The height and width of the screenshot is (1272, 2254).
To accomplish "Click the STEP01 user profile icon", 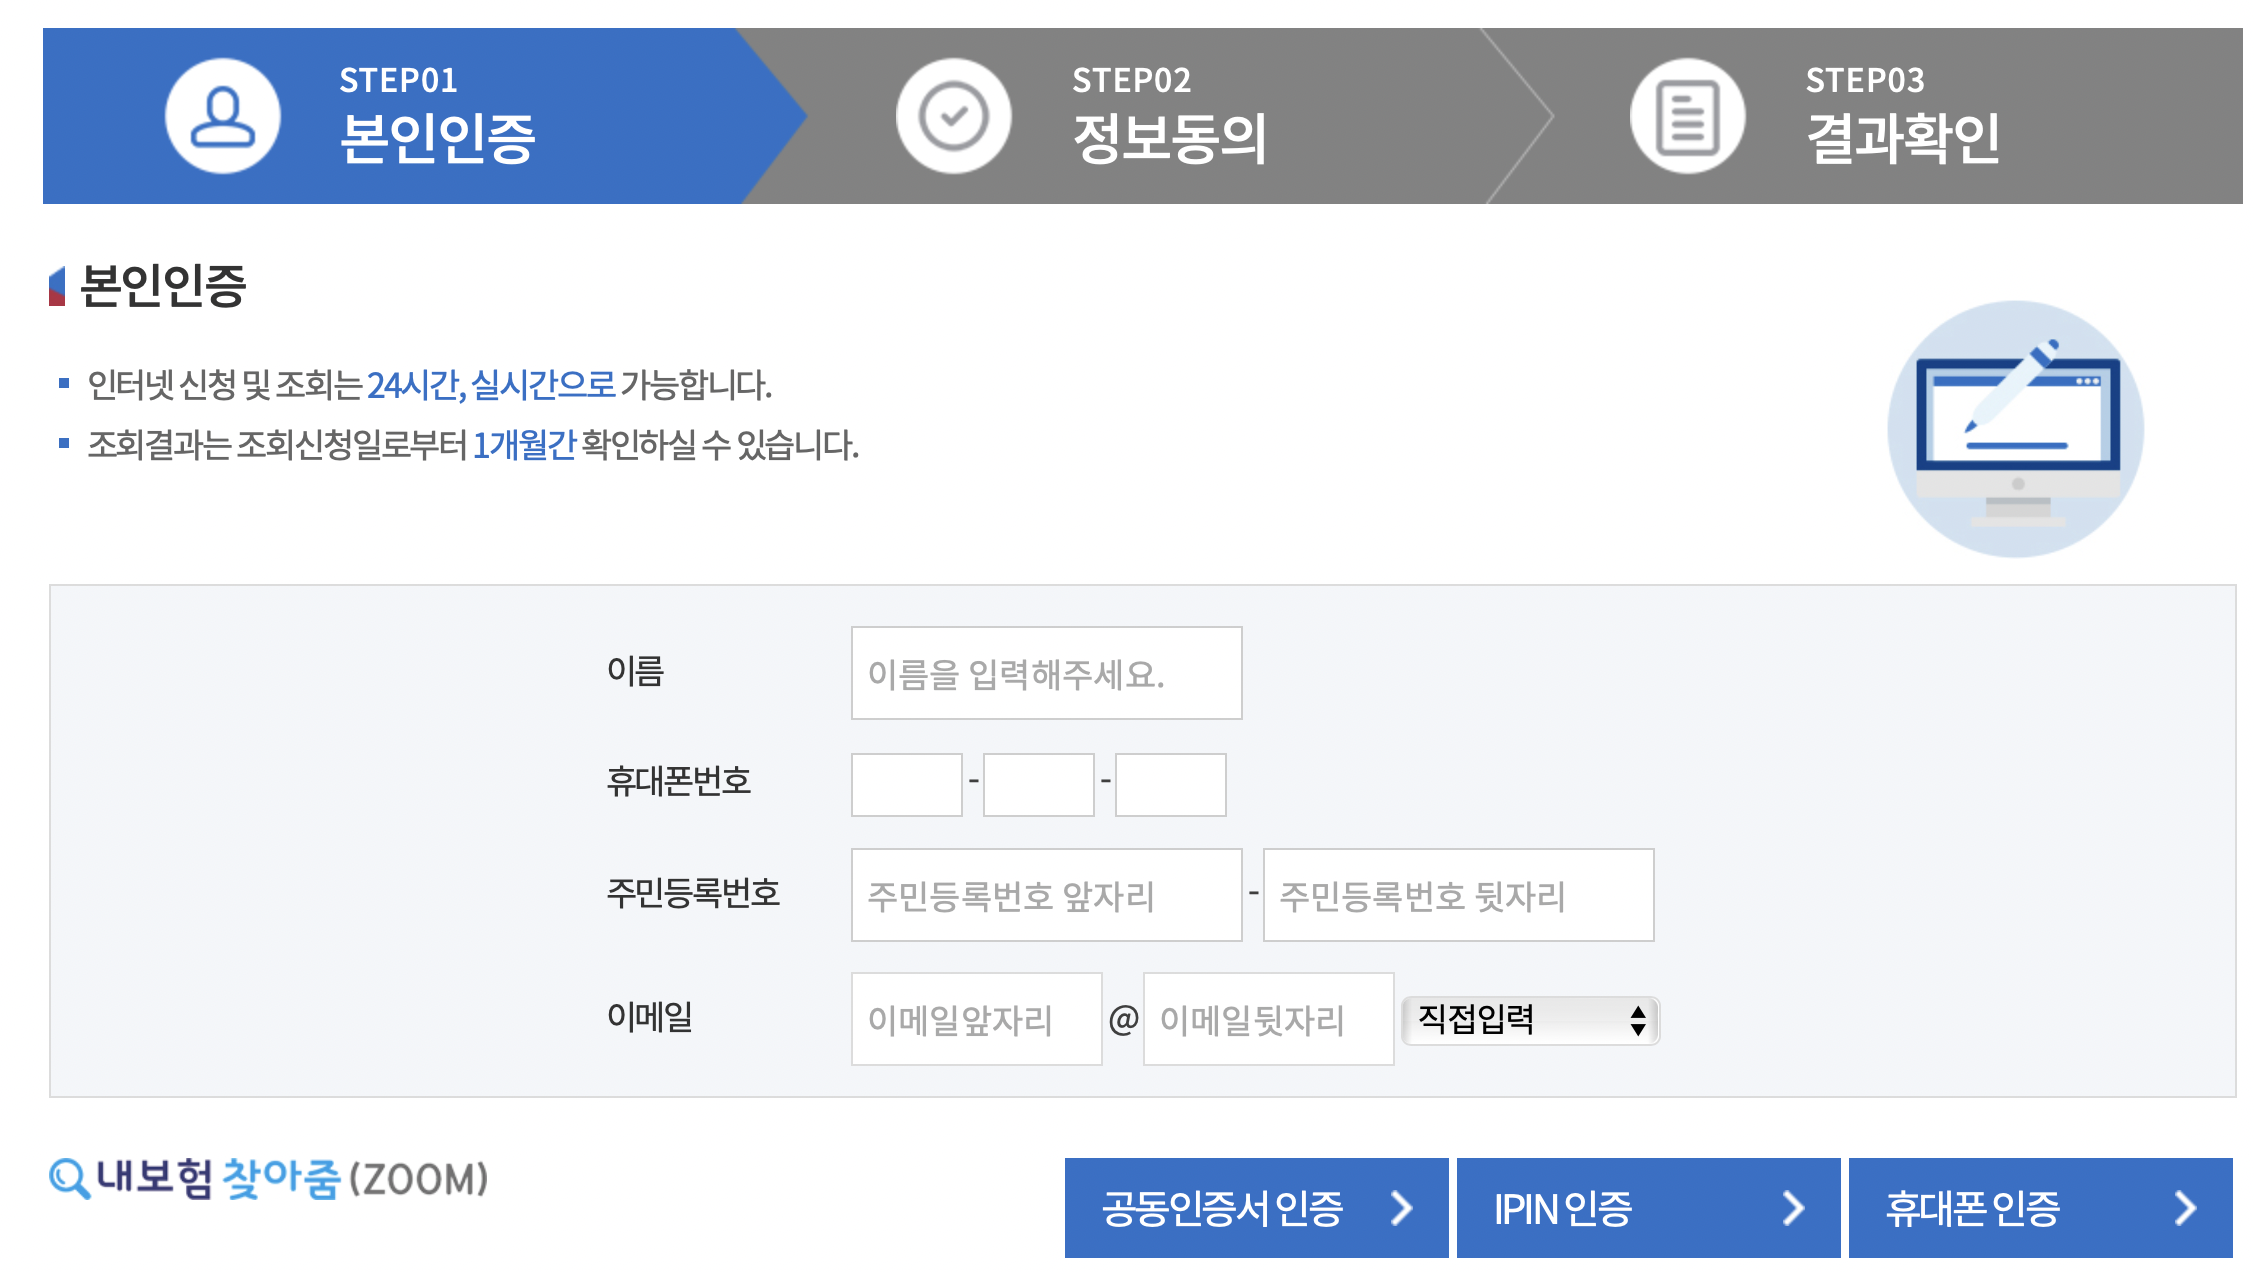I will pos(222,116).
